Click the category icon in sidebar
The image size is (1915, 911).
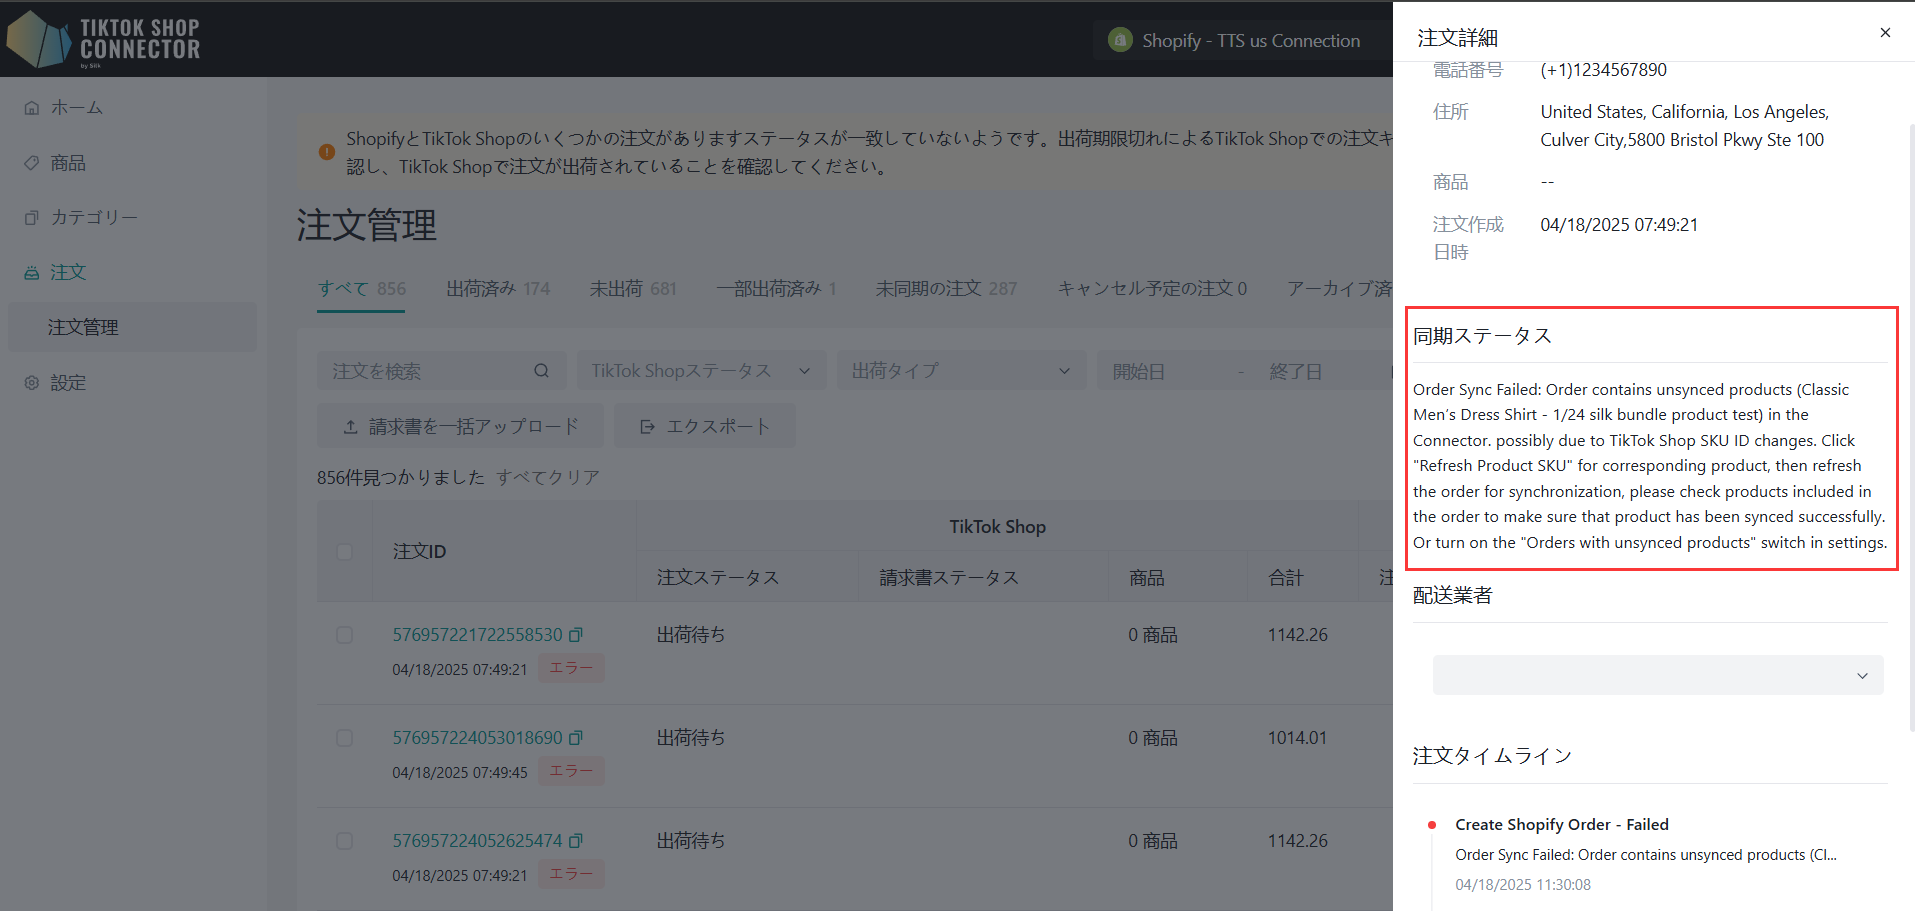pos(32,218)
